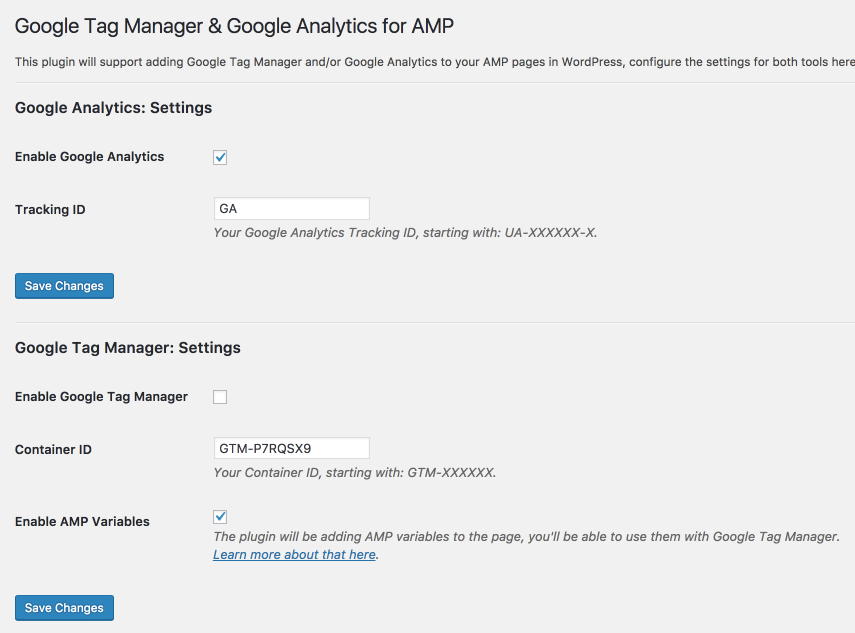Save Changes under Google Analytics settings
855x633 pixels.
64,286
